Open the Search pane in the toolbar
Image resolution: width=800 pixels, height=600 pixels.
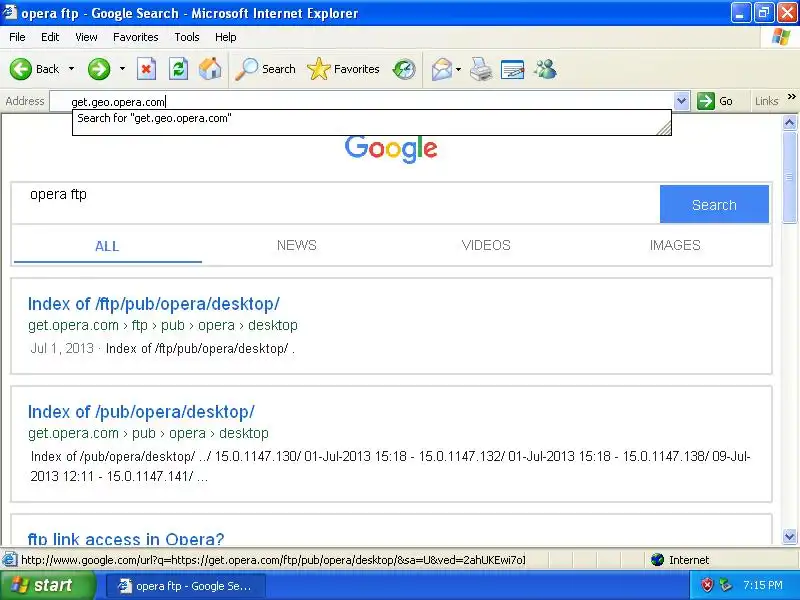[265, 69]
